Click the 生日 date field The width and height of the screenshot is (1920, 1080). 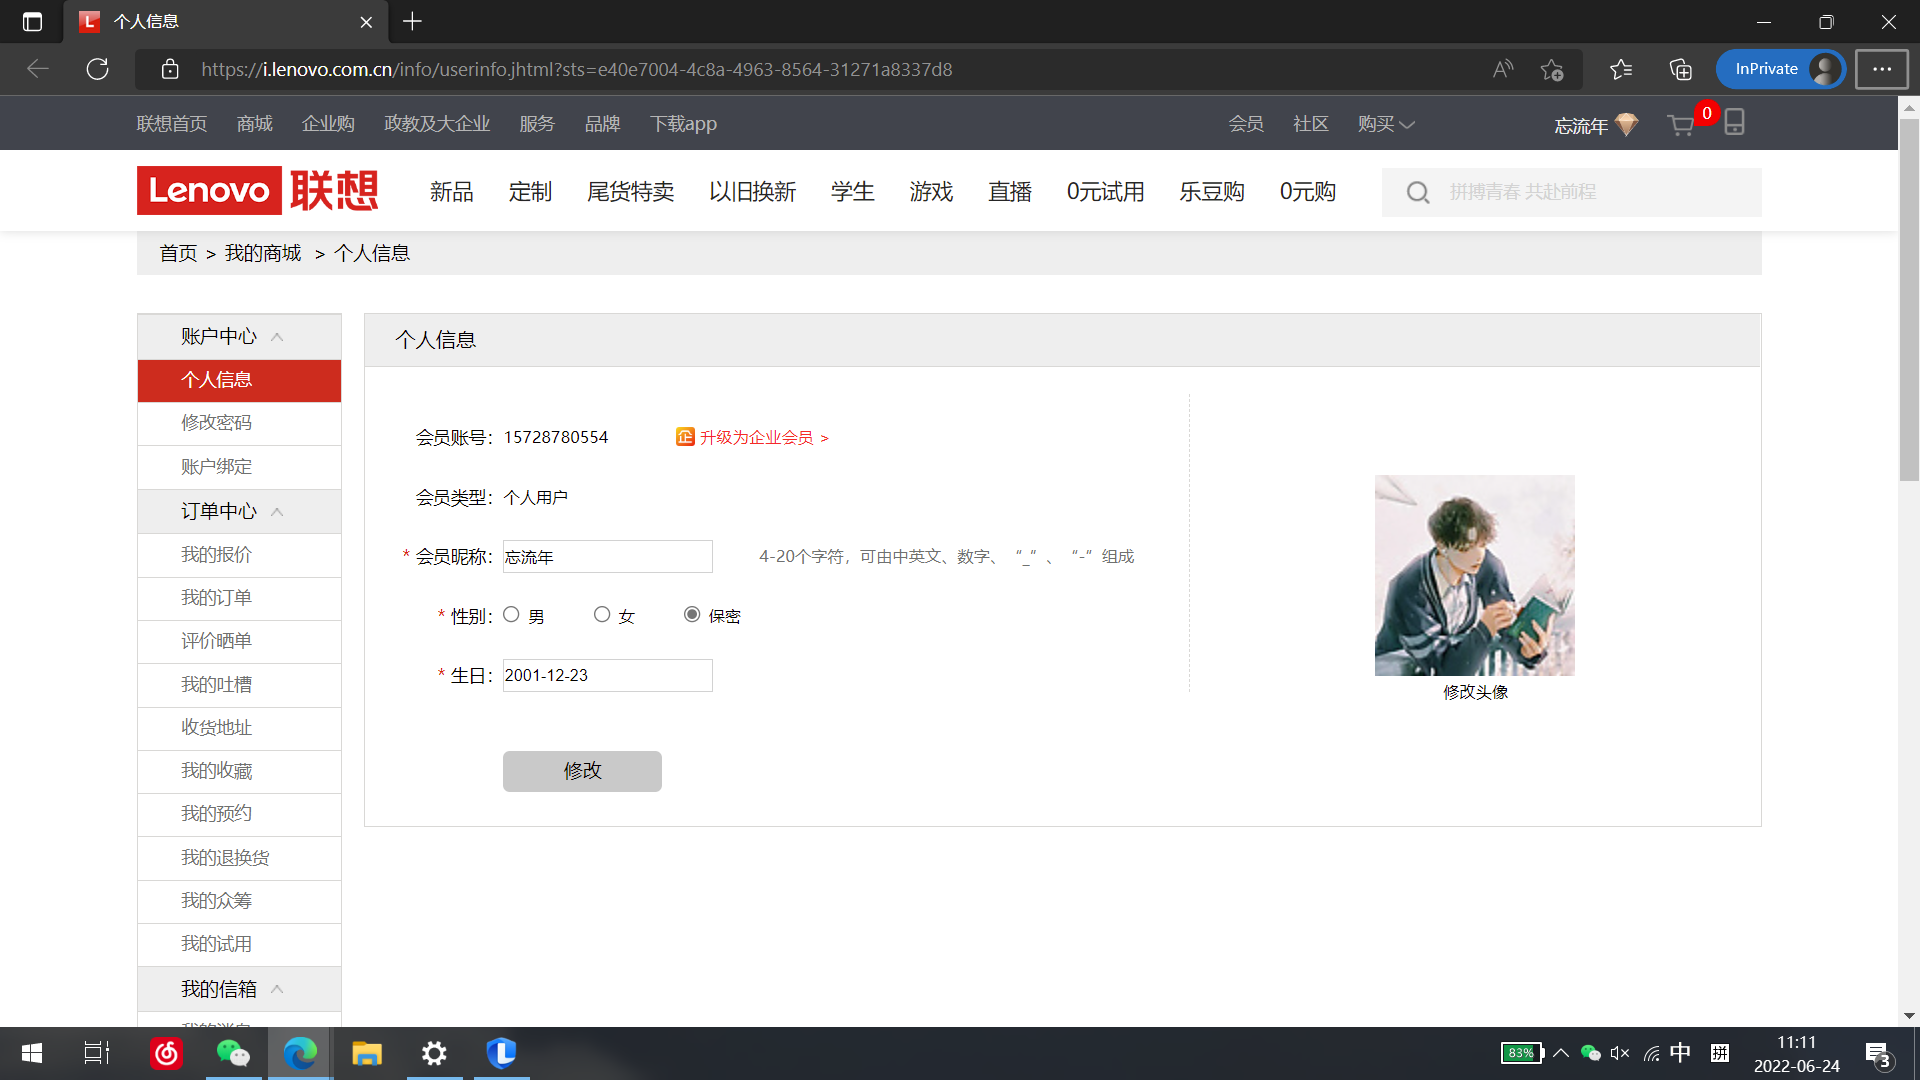pos(607,675)
